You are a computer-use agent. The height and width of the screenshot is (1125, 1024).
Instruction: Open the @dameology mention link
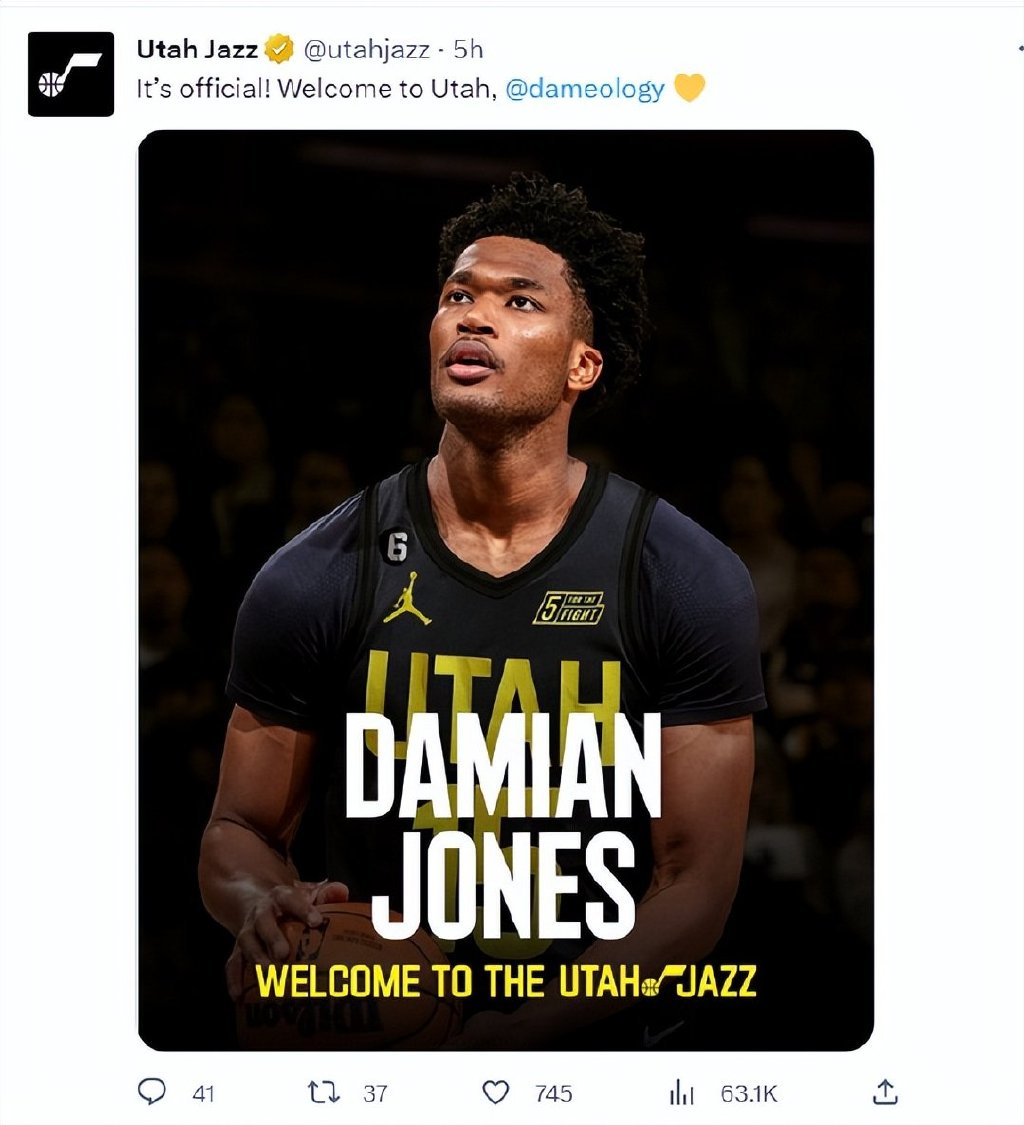point(585,89)
